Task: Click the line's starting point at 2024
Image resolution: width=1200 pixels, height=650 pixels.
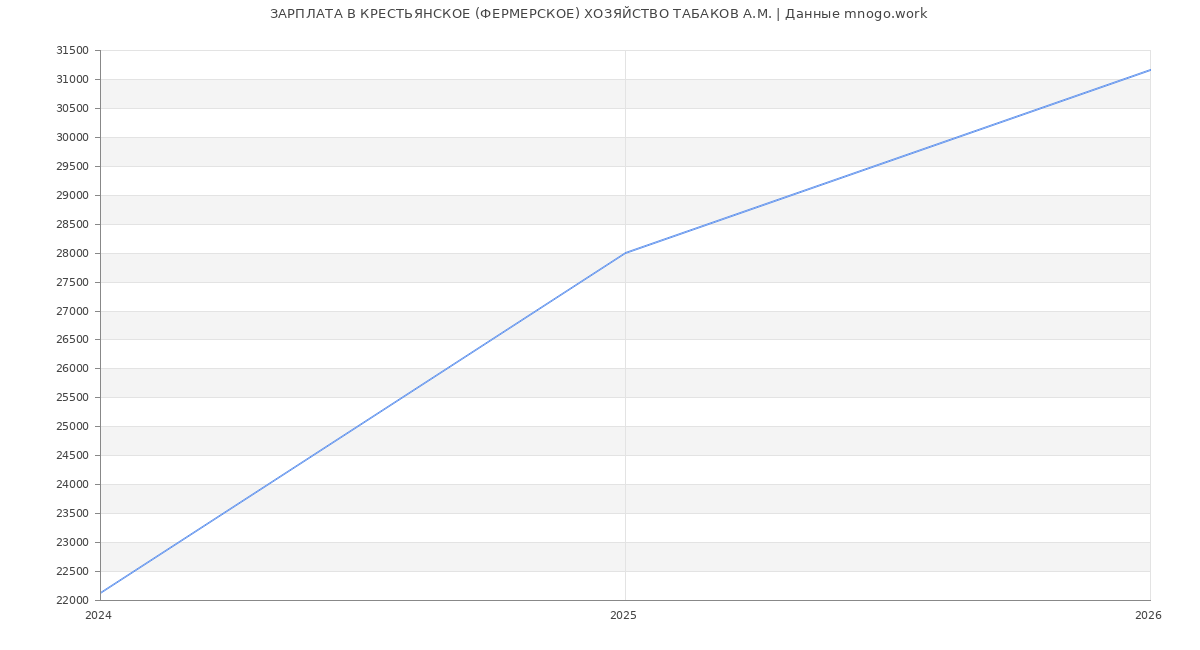Action: 101,593
